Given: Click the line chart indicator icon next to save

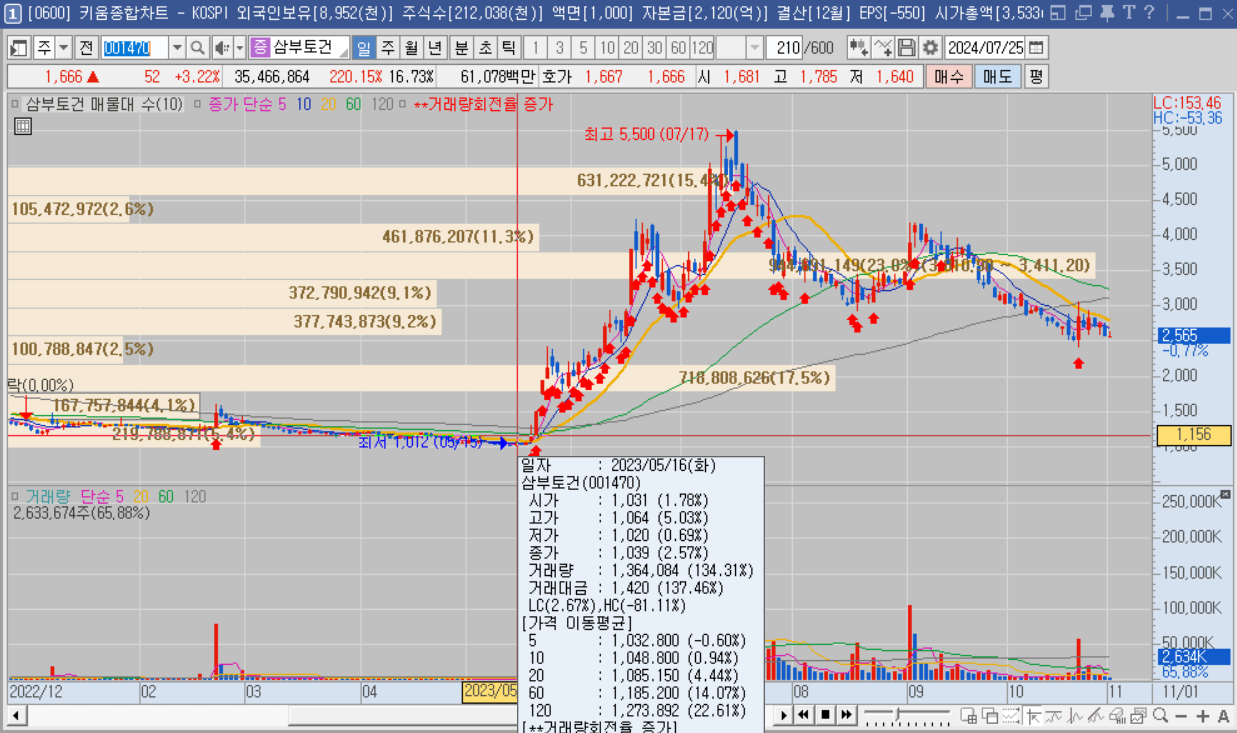Looking at the screenshot, I should pos(883,48).
